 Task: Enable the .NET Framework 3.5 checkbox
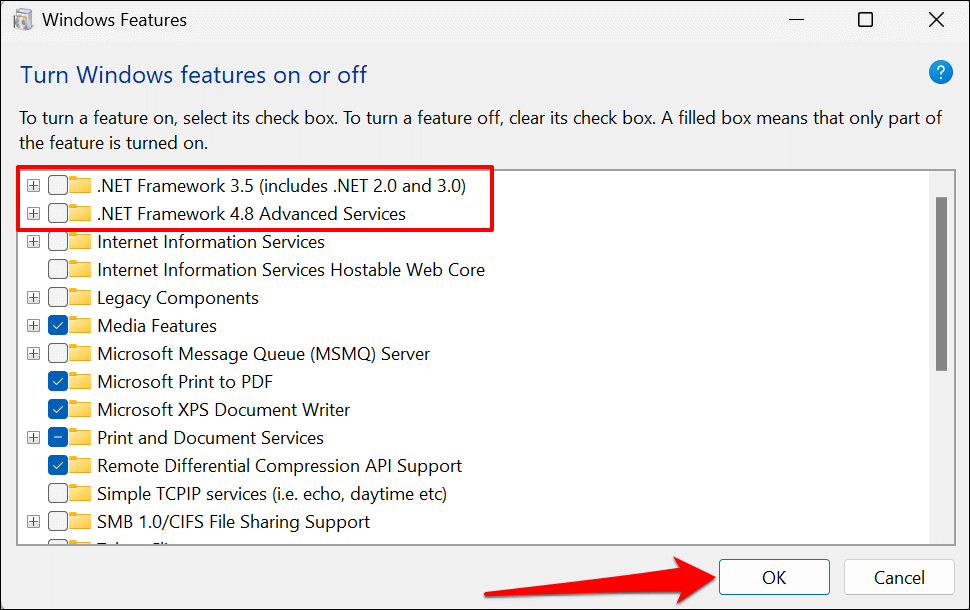pyautogui.click(x=58, y=186)
